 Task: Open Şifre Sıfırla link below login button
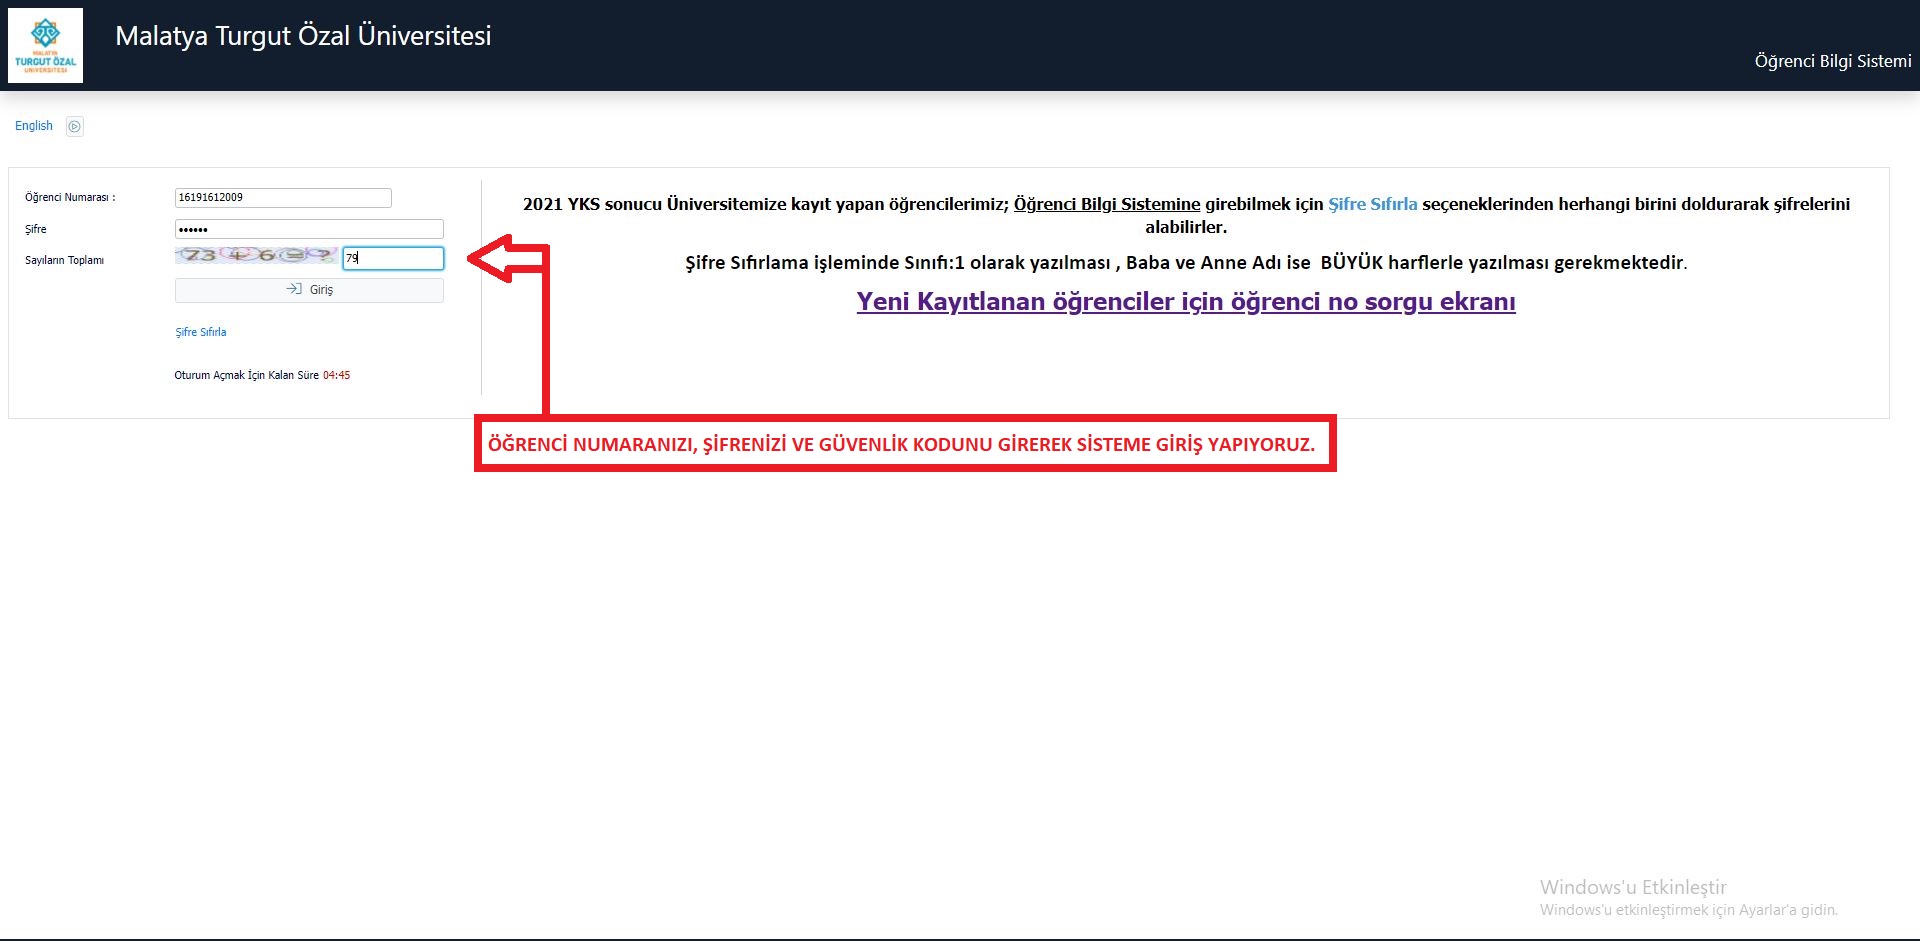click(201, 332)
